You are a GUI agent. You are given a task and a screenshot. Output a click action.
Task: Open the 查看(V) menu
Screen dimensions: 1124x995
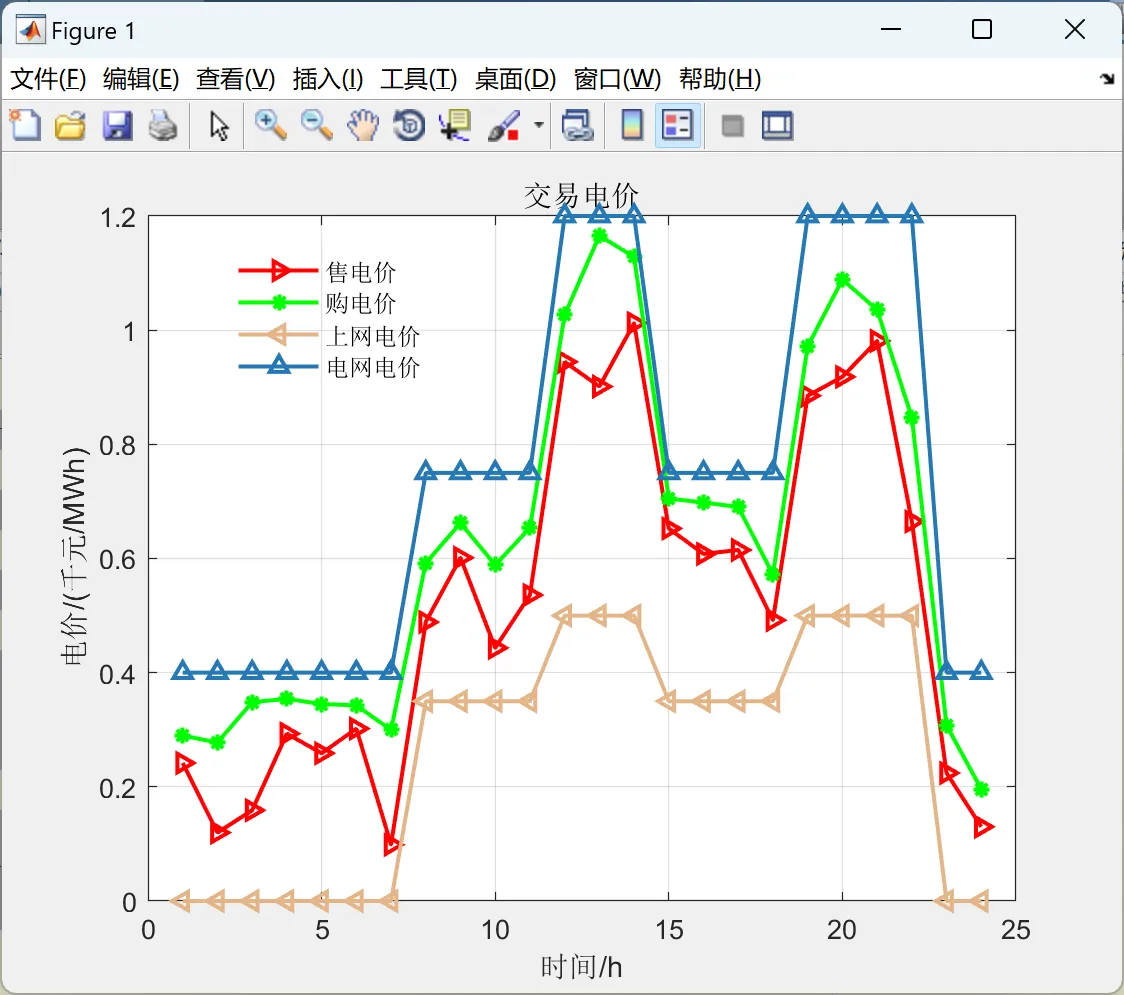click(236, 79)
